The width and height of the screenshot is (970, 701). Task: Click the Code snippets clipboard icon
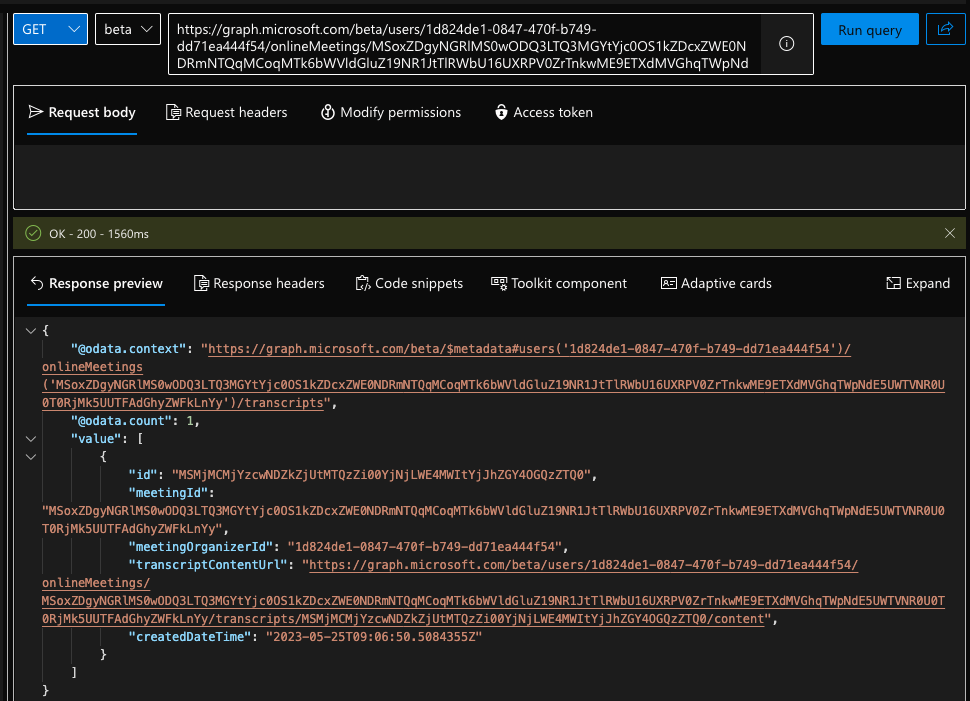pos(363,283)
